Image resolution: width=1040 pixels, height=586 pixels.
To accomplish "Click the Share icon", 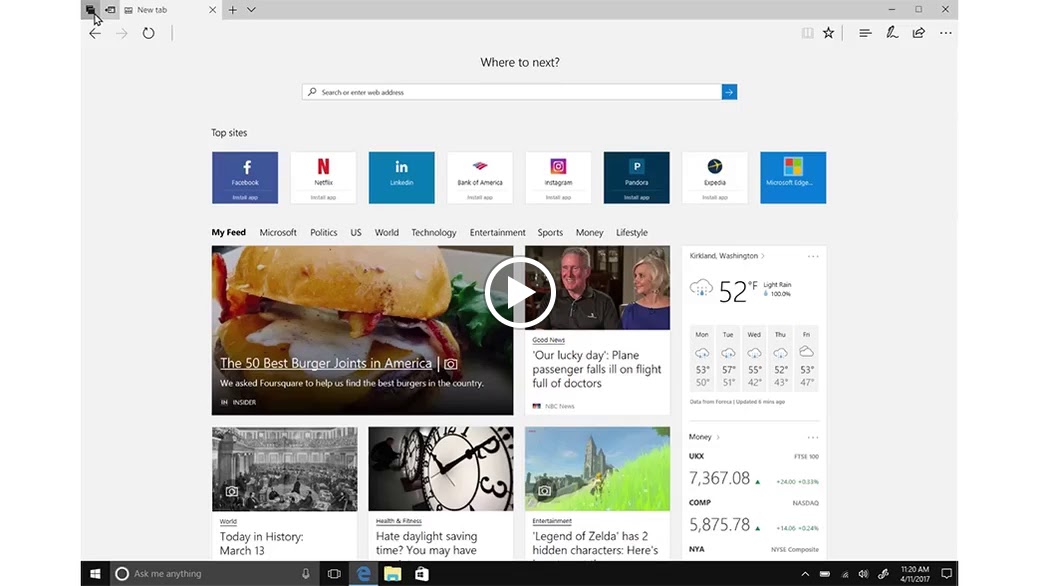I will (x=919, y=33).
